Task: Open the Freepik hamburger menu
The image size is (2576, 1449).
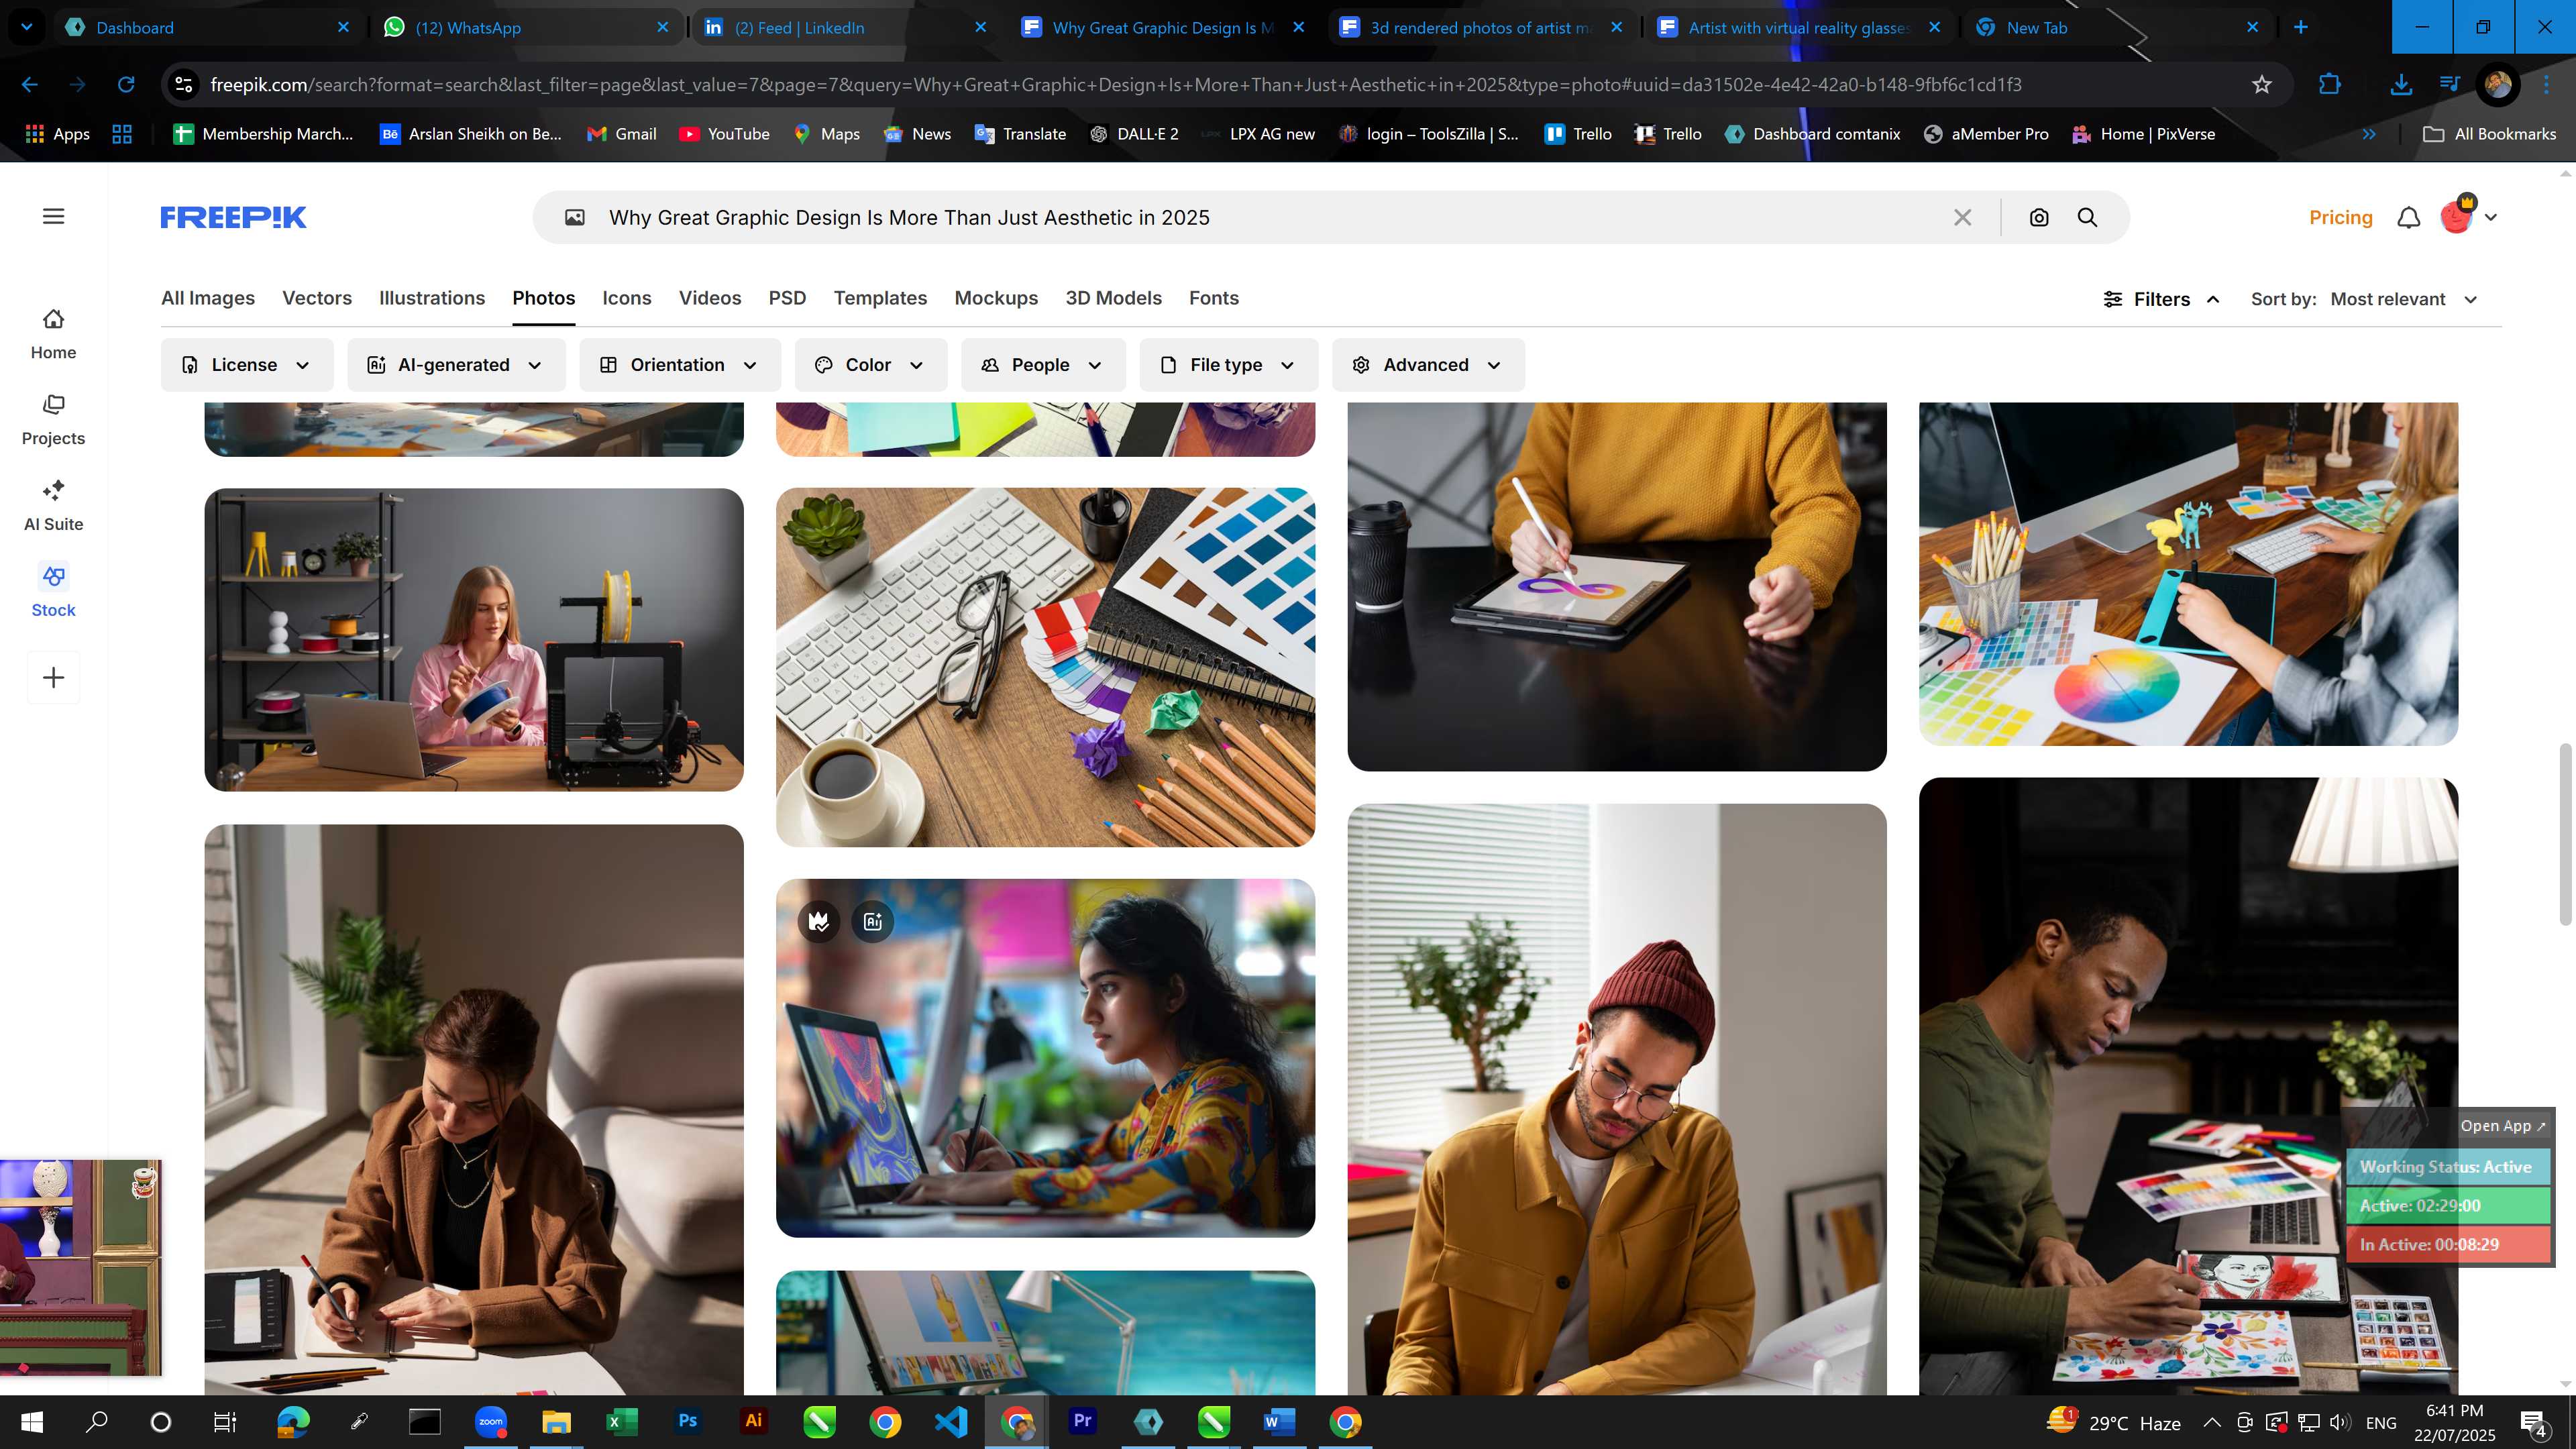Action: point(54,216)
